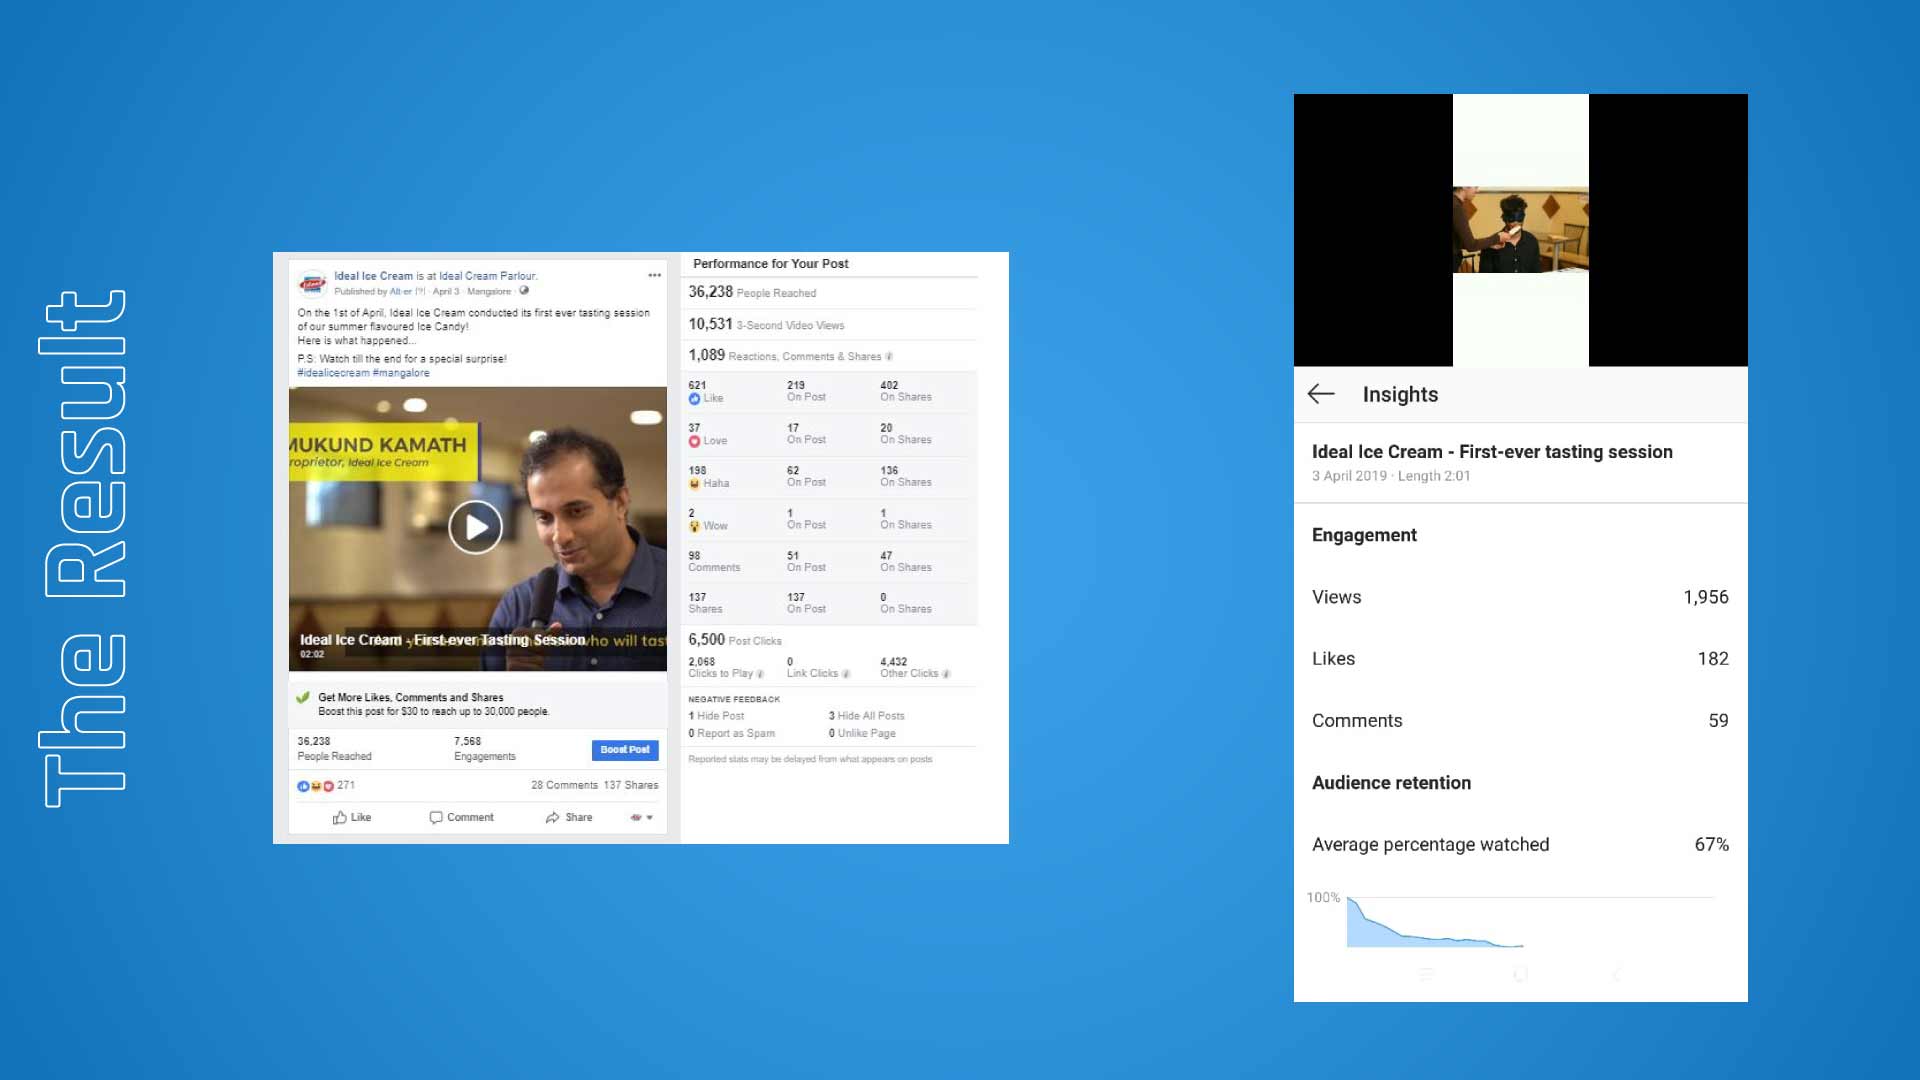
Task: Open the 28 Comments link
Action: pos(564,786)
